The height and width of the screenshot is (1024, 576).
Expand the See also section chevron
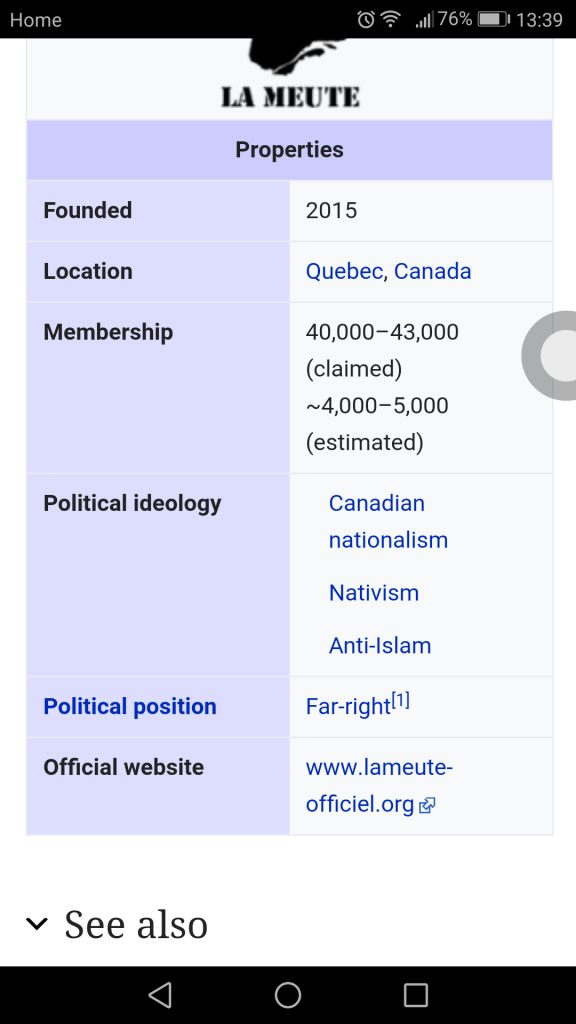point(37,923)
